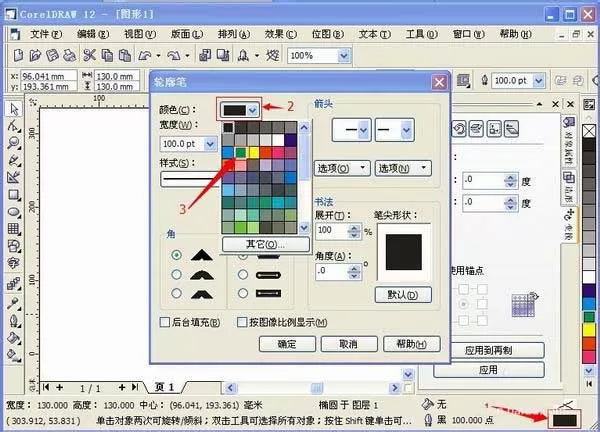Expand the 选项(N) arrow options menu
The height and width of the screenshot is (432, 600).
point(403,168)
